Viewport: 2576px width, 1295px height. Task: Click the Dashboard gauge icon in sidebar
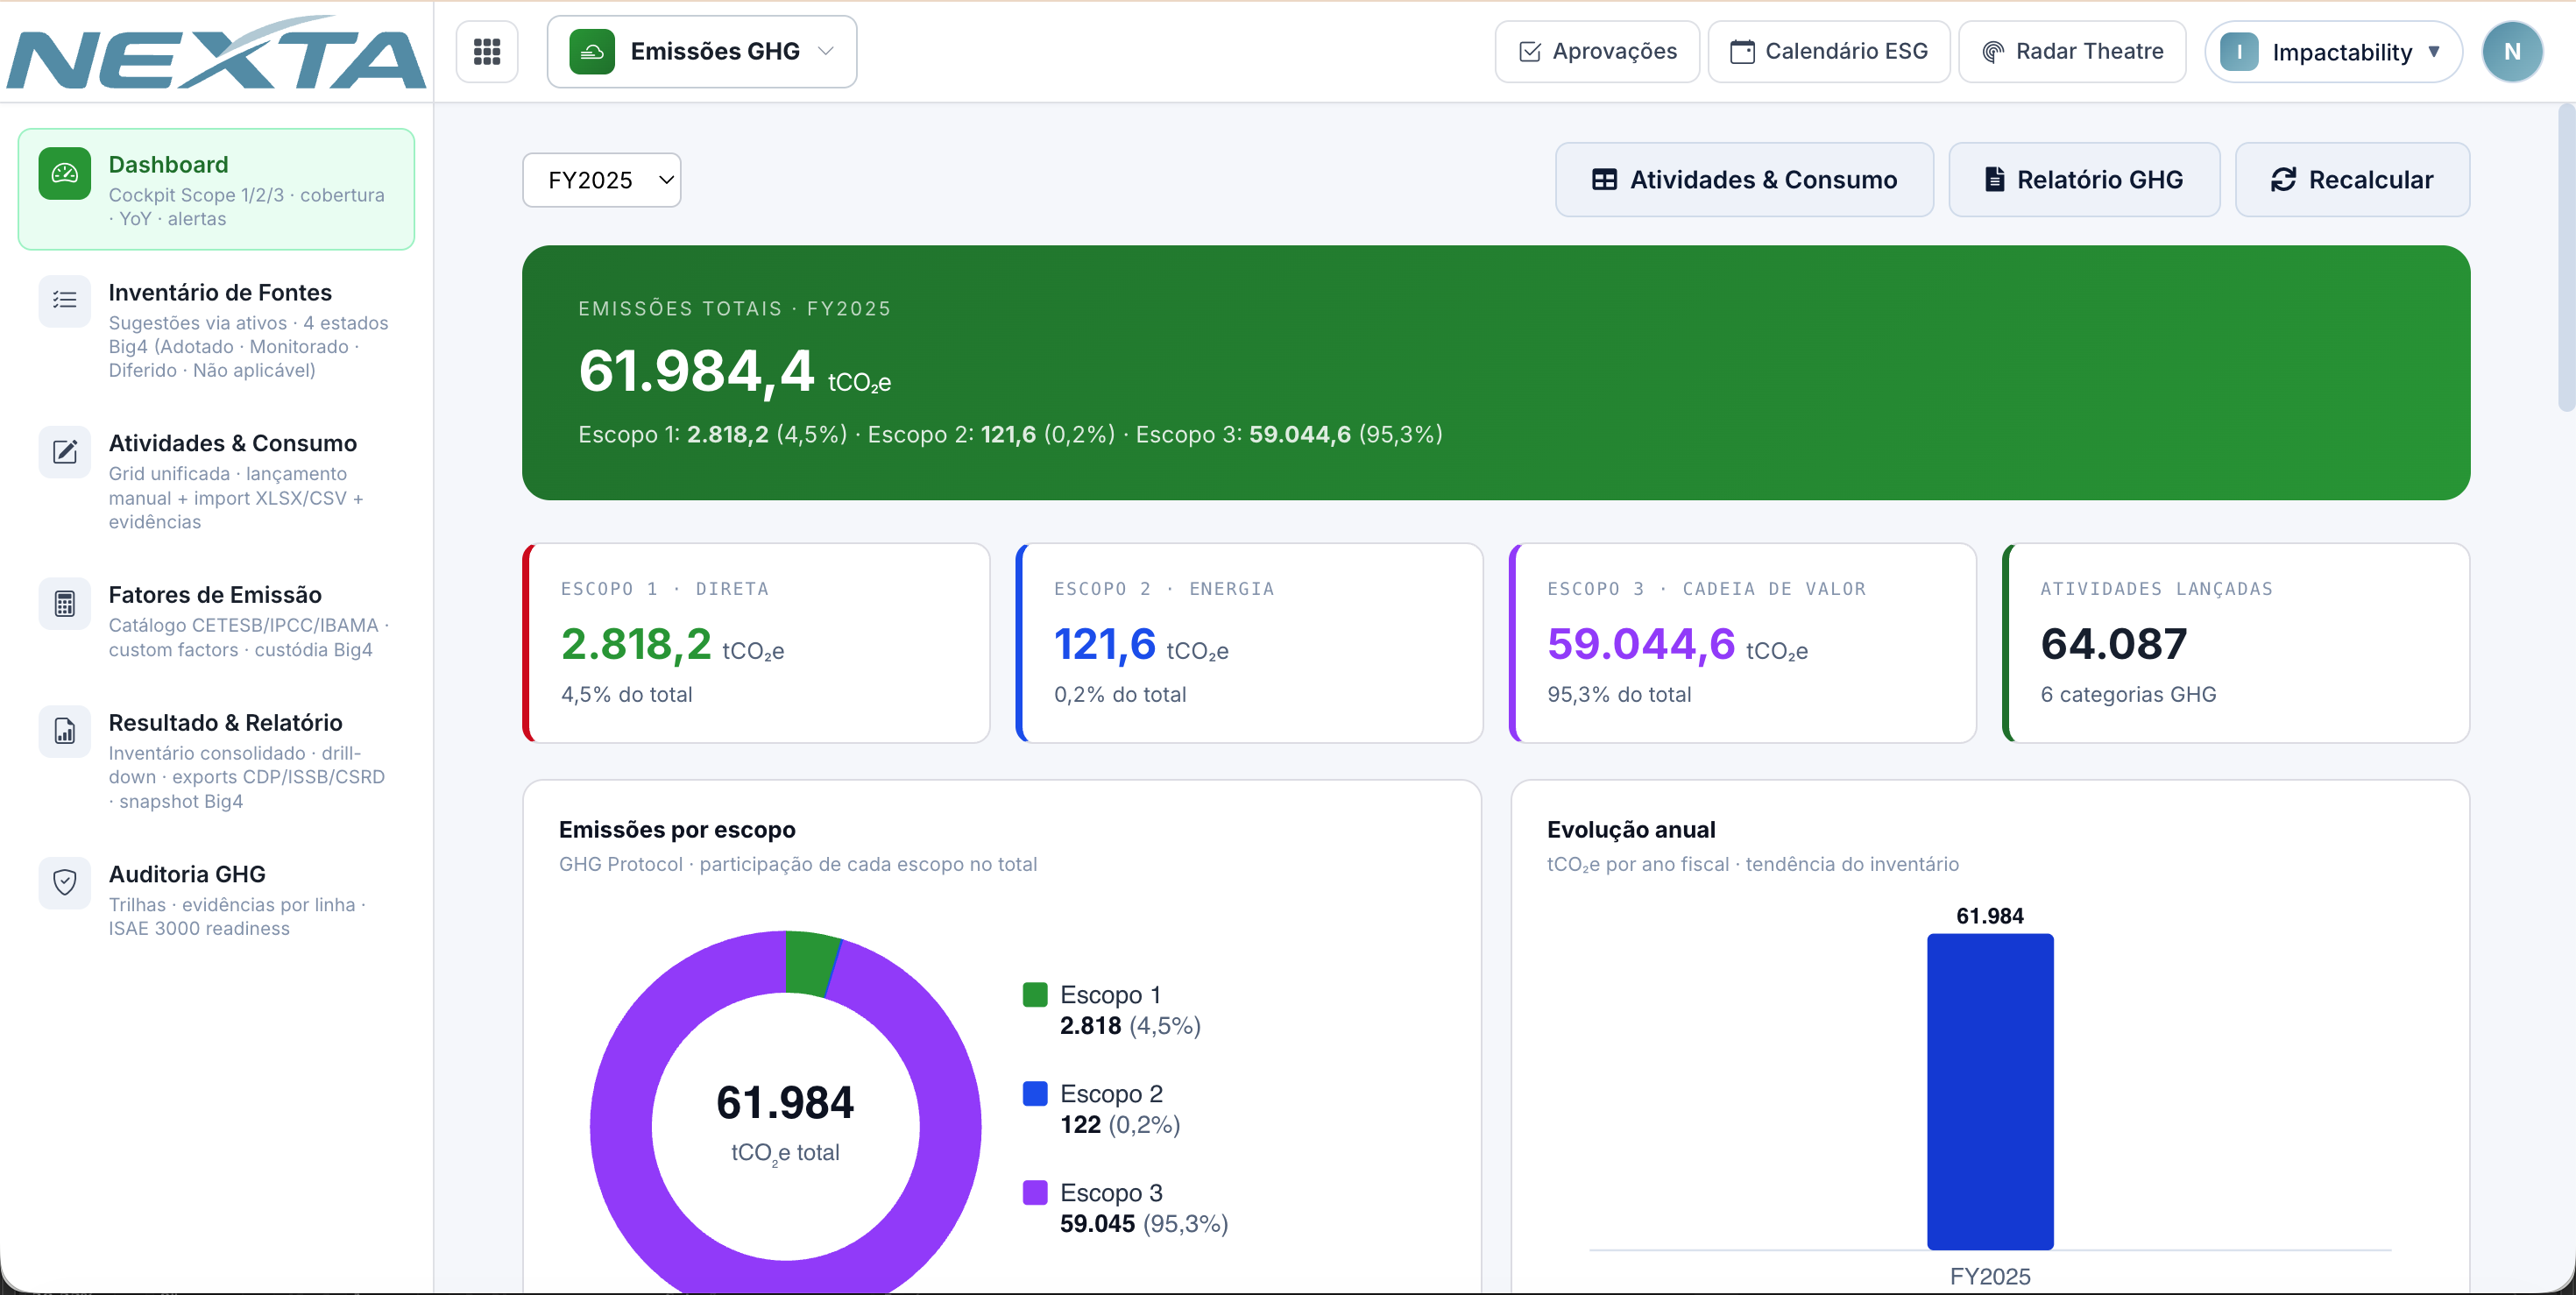(x=65, y=174)
